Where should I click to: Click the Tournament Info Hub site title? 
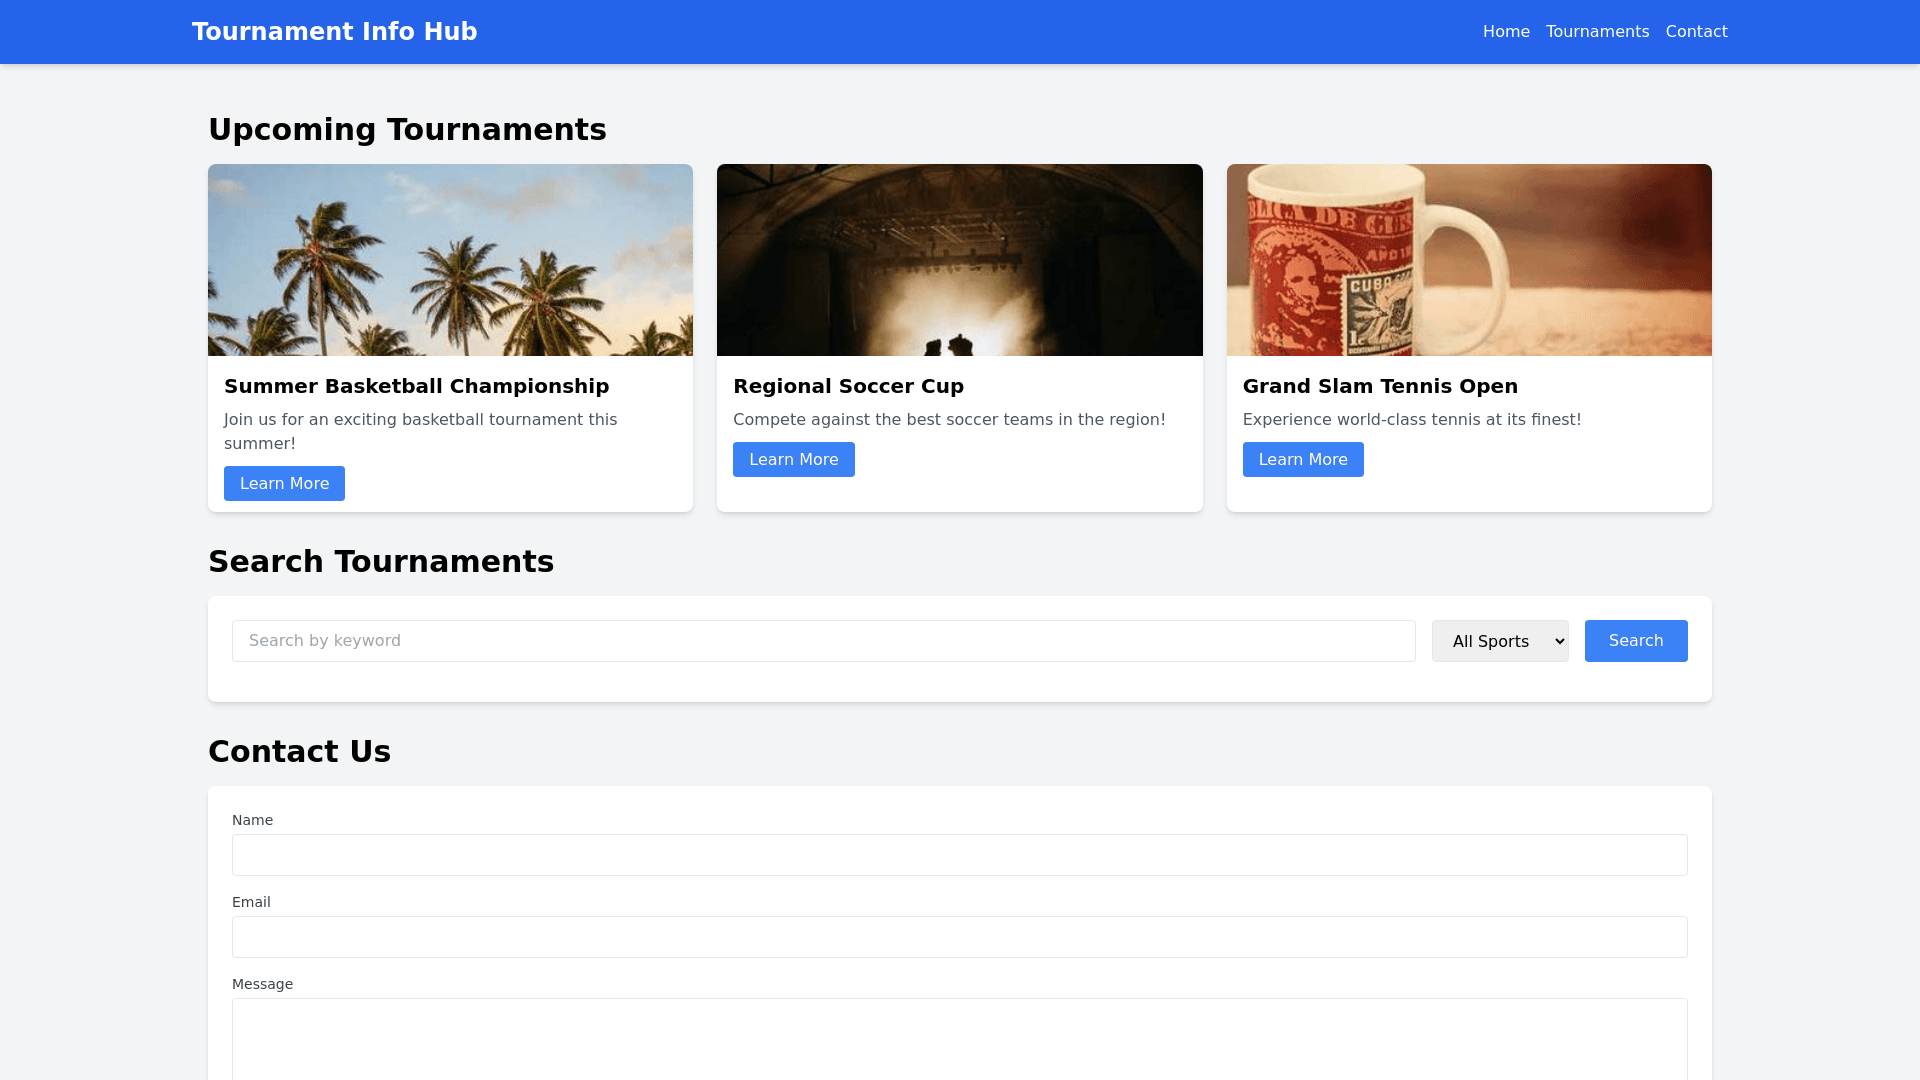click(x=334, y=32)
